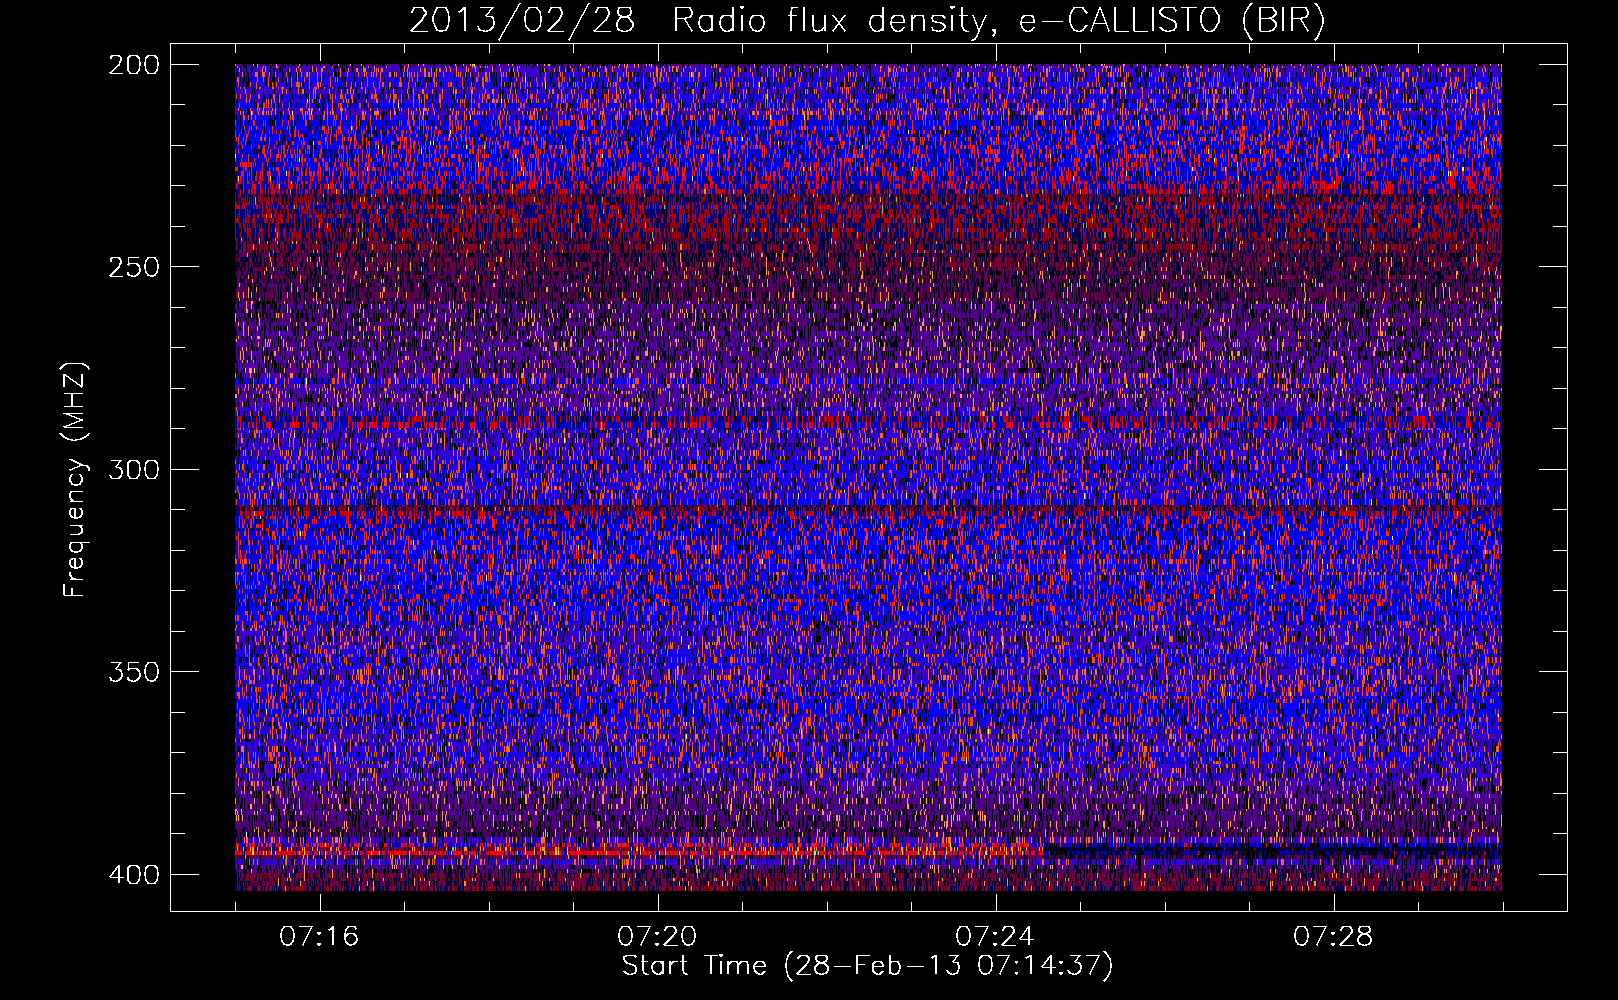Click the bright red emission band near 395 MHz

(x=640, y=852)
